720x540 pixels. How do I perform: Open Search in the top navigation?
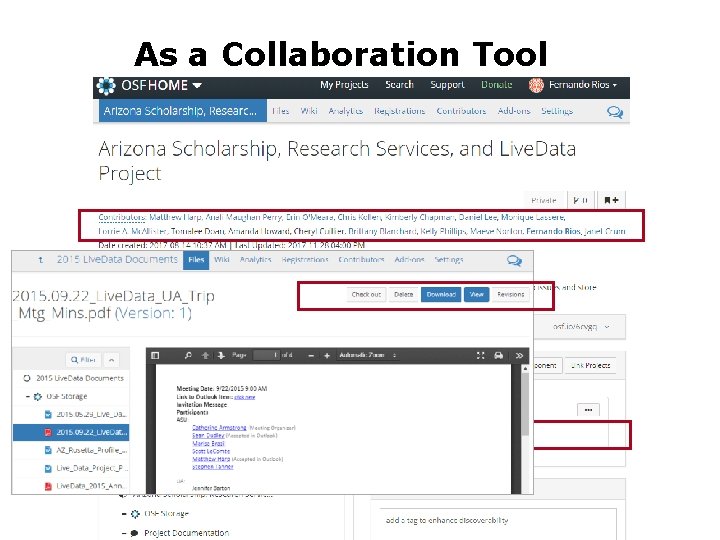point(399,85)
